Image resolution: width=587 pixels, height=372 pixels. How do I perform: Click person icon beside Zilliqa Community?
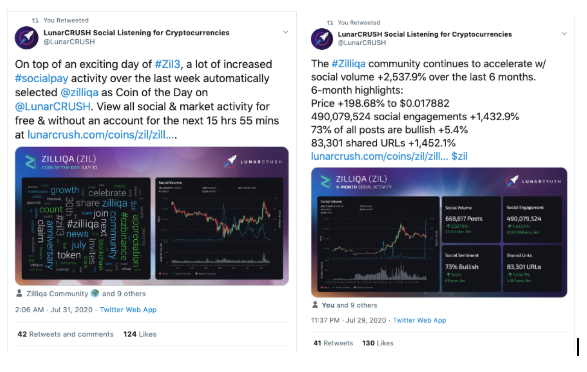(x=19, y=293)
